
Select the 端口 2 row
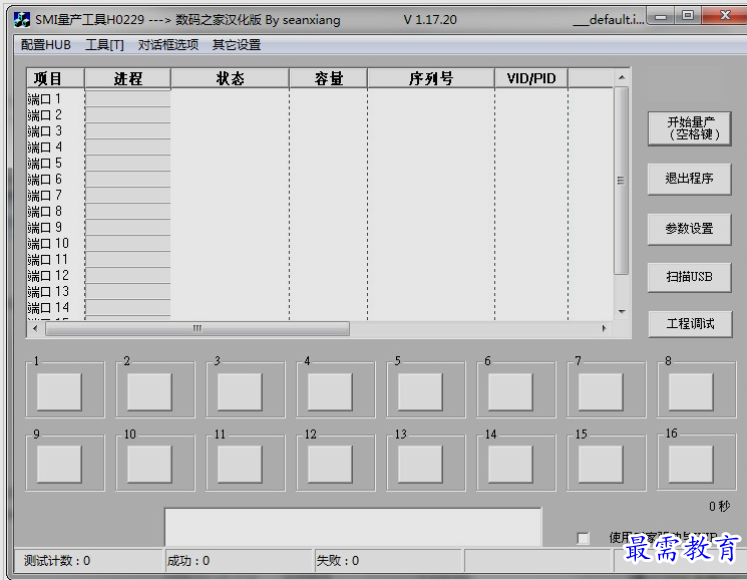click(x=320, y=115)
